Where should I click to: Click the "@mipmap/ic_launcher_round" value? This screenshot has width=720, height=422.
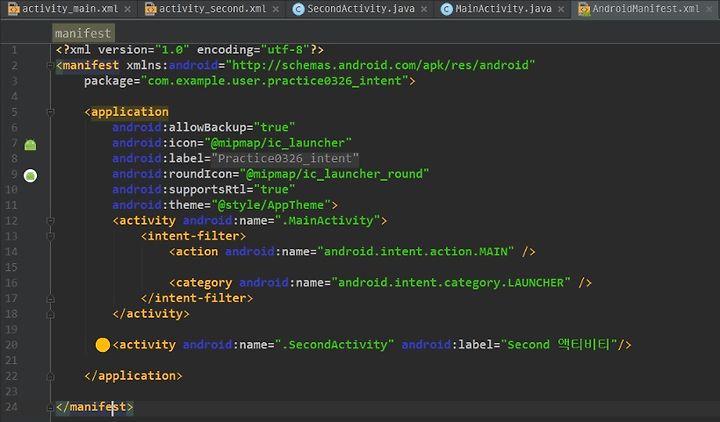point(334,174)
